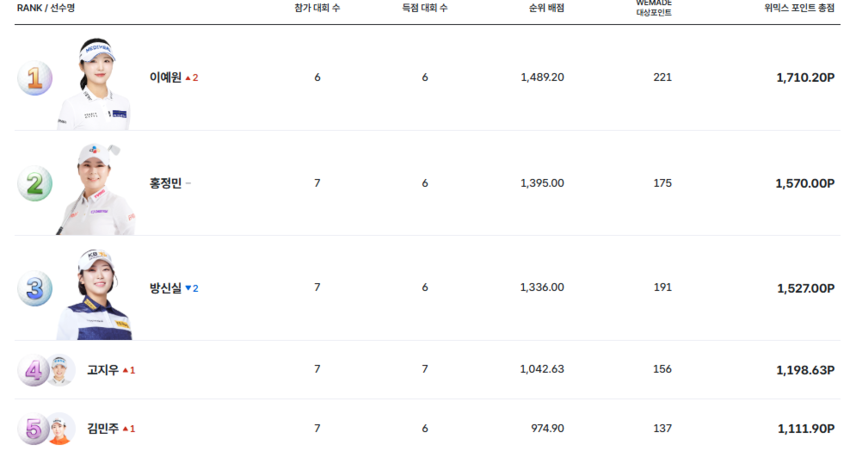Click the rank 5 medal icon
Screen dimensions: 850x451
pos(33,429)
